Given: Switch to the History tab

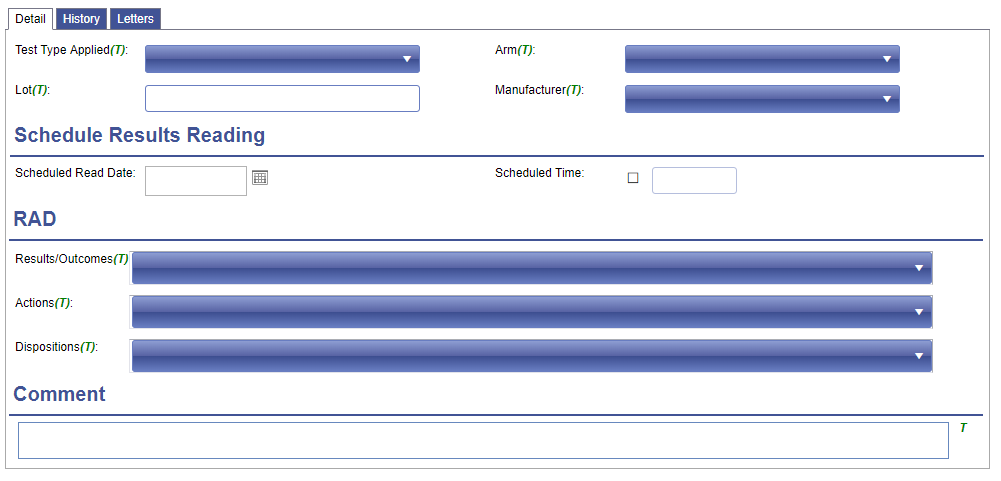Looking at the screenshot, I should pos(81,19).
